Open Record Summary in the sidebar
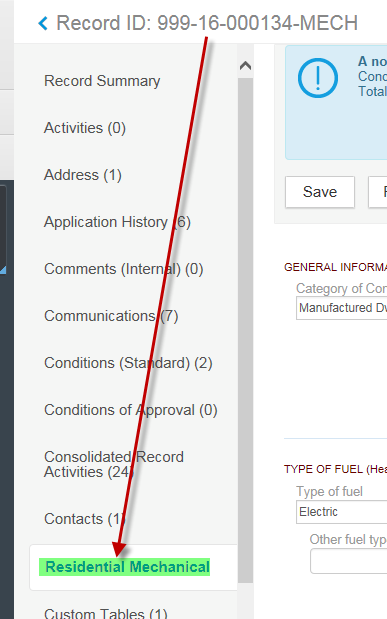This screenshot has height=619, width=387. (102, 81)
